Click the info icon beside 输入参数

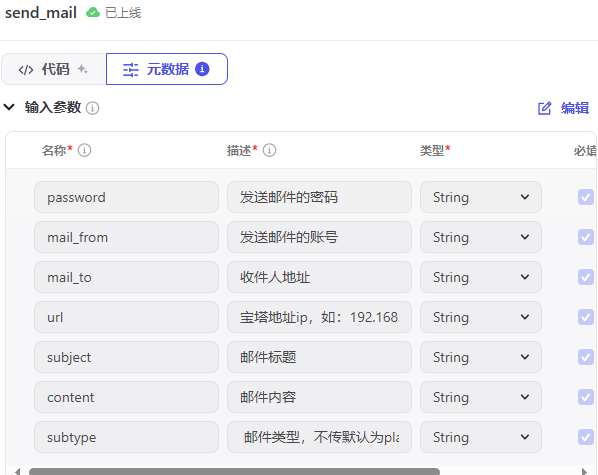pos(93,108)
